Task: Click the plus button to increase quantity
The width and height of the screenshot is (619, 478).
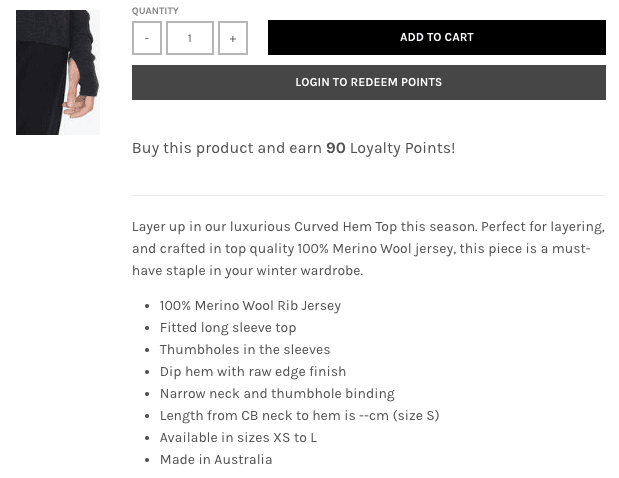Action: [x=233, y=38]
